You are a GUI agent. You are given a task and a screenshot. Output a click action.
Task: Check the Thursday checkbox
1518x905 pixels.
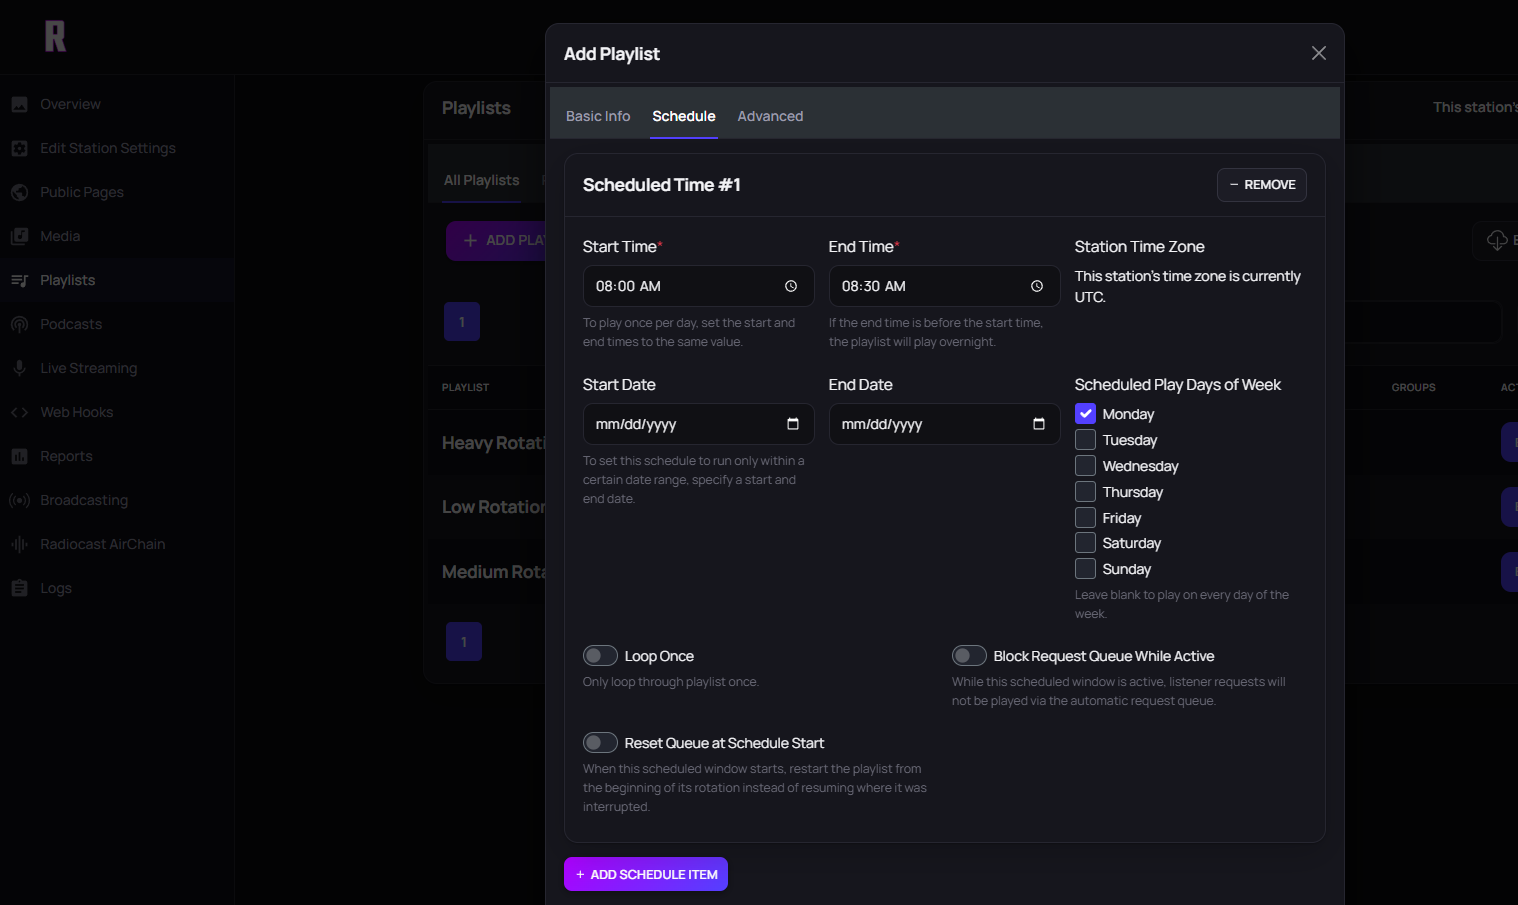coord(1085,492)
